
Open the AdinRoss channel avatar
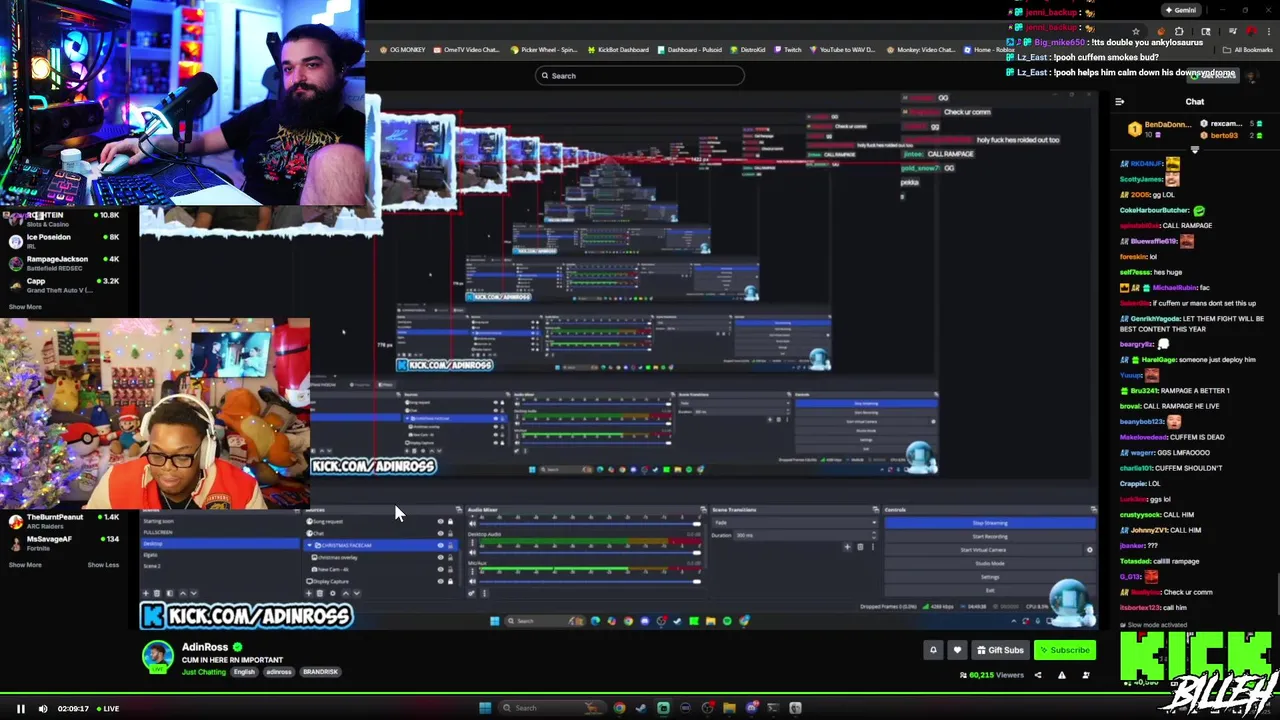point(157,657)
